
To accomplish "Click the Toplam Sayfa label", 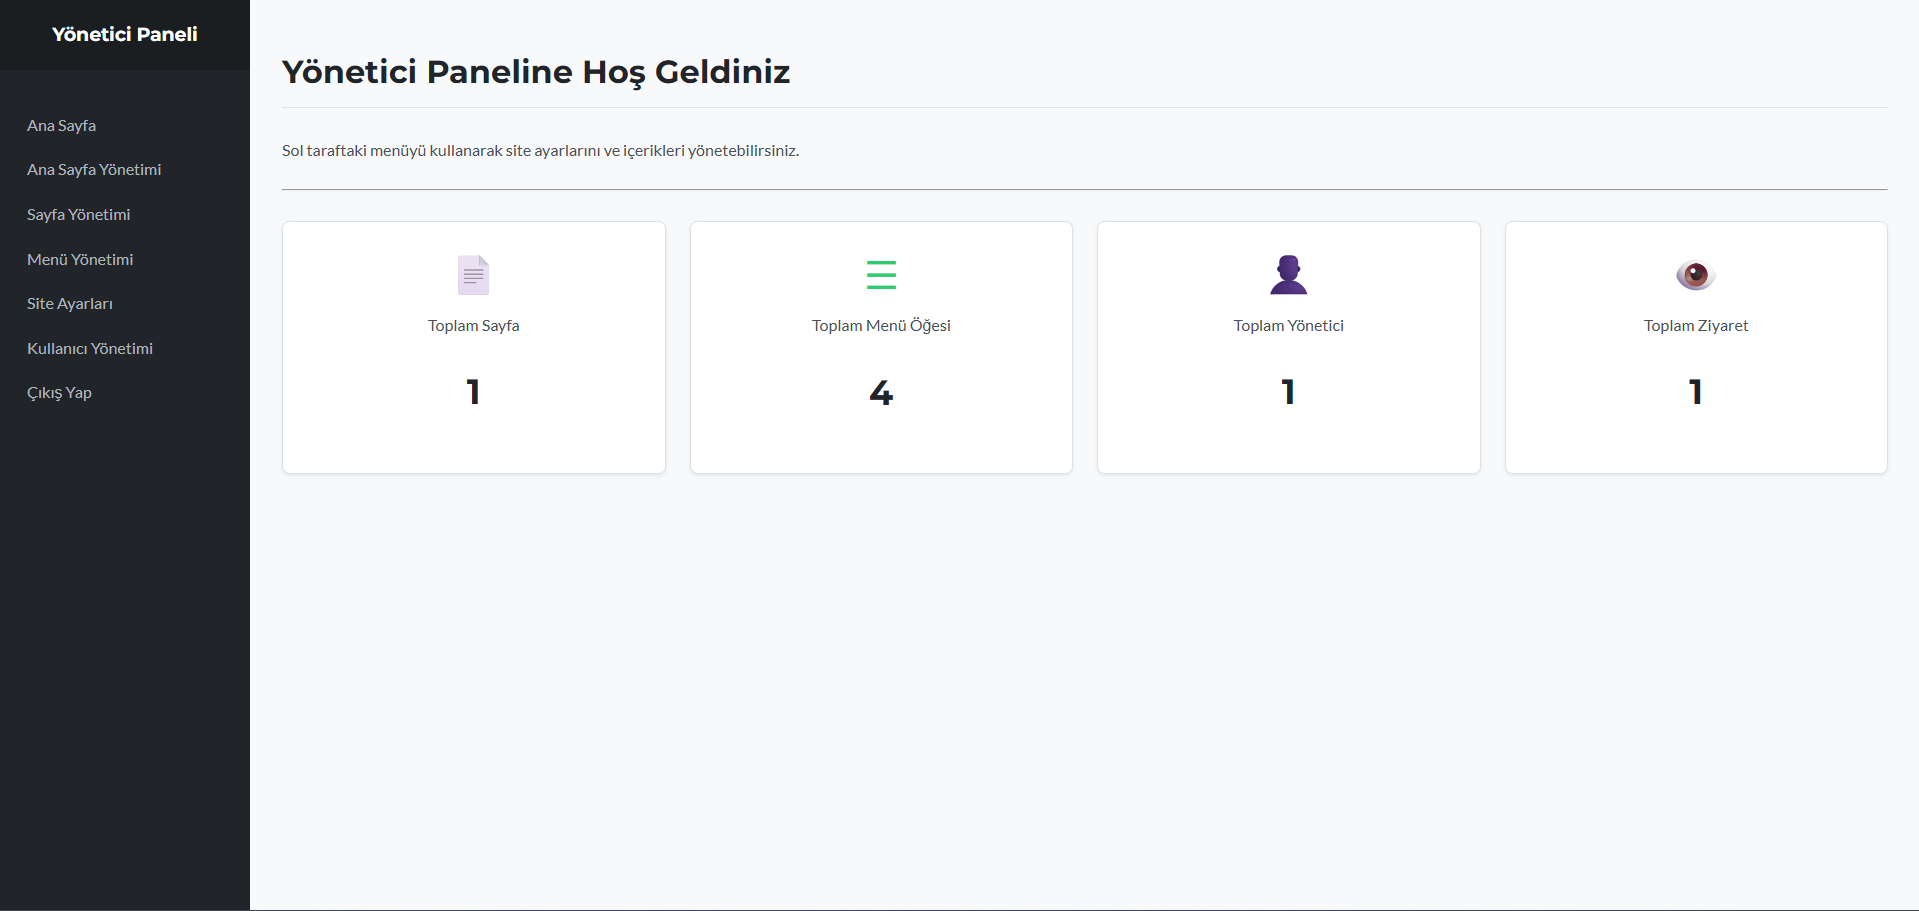I will [x=473, y=326].
